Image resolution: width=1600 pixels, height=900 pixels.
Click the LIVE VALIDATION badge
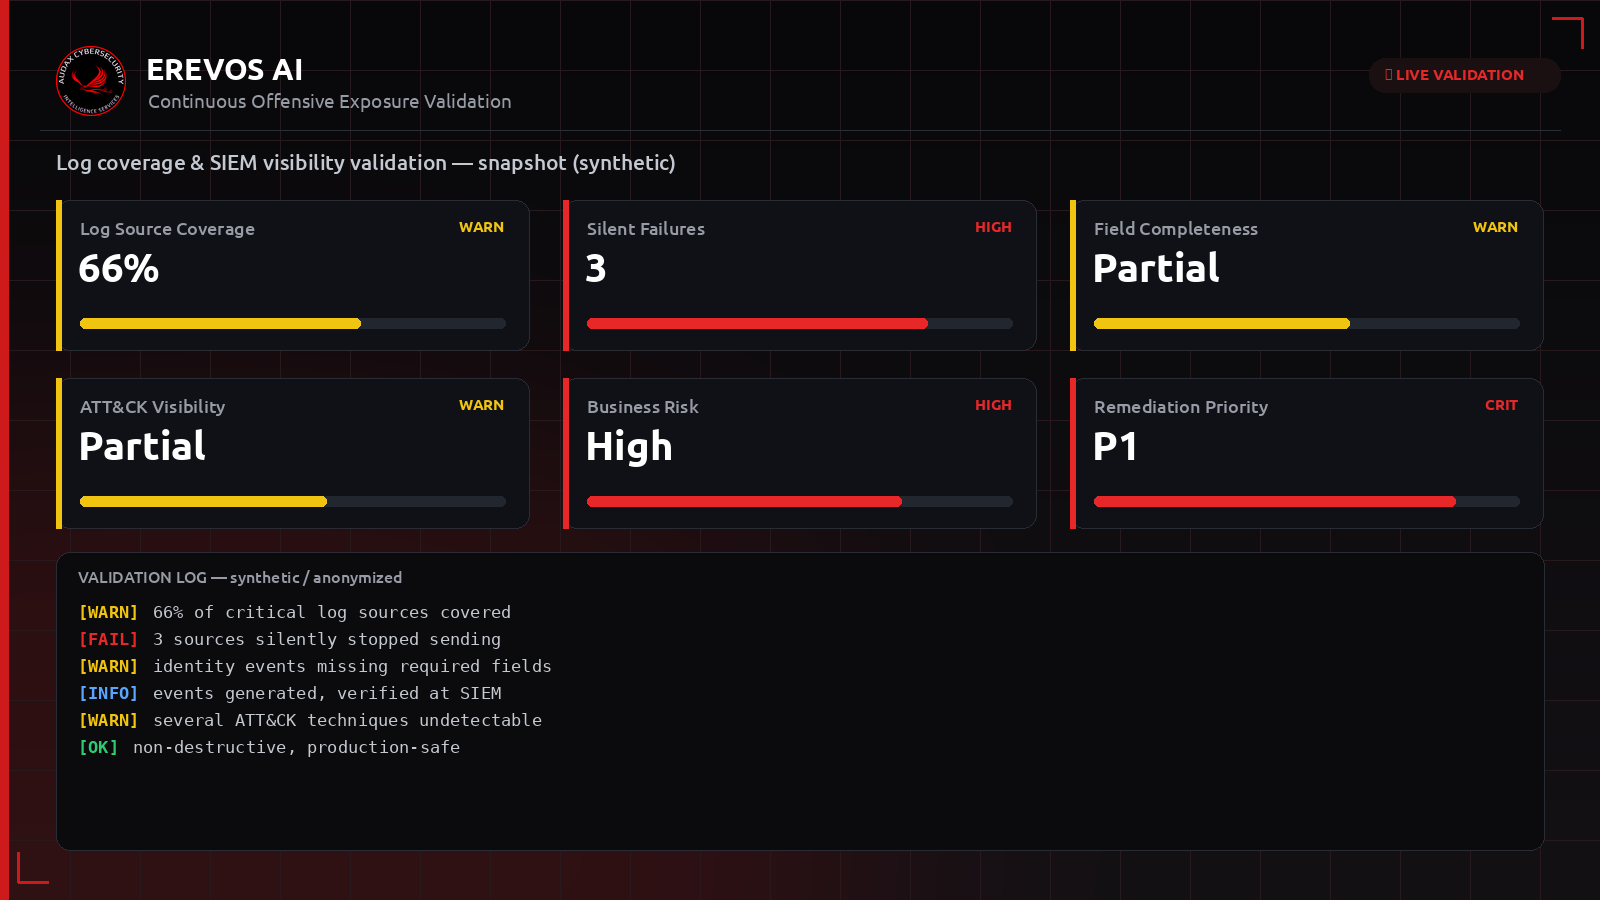[1464, 75]
